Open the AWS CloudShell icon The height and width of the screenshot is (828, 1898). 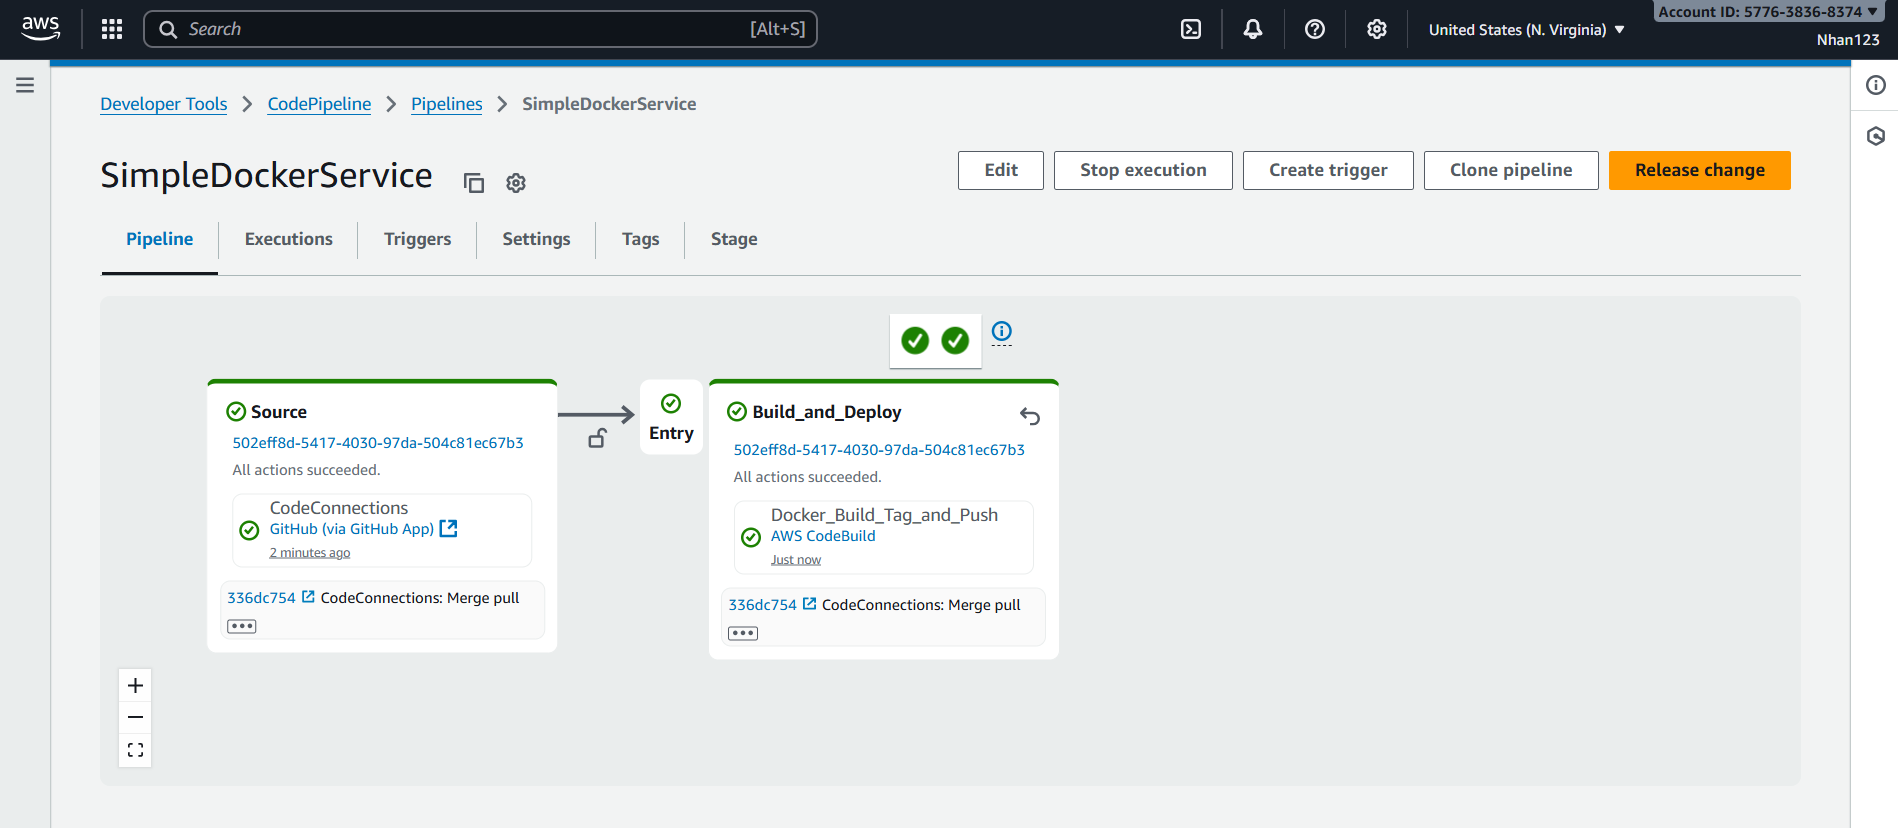tap(1190, 29)
